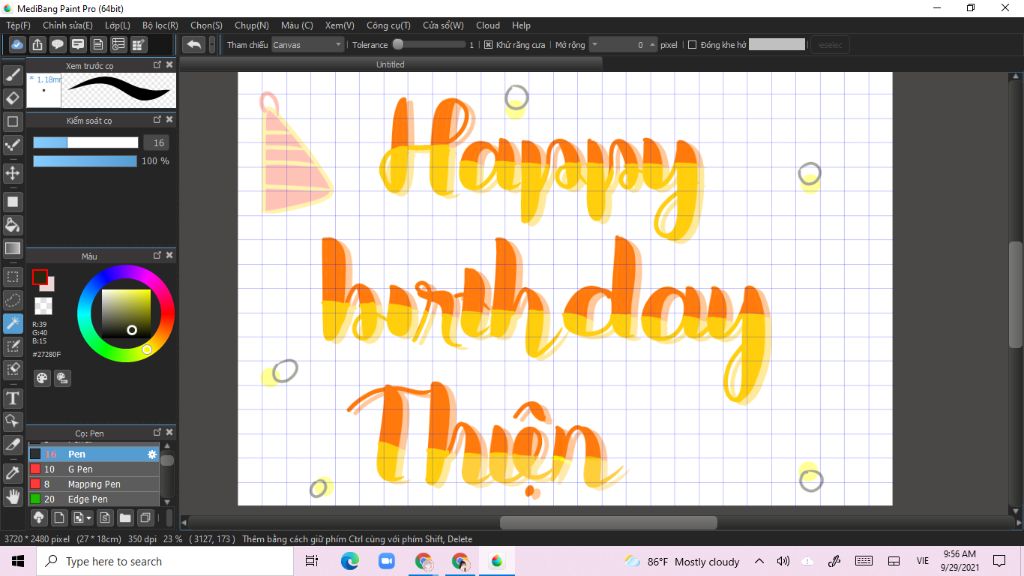Open settings gear for the Pen brush
The image size is (1024, 576).
pyautogui.click(x=152, y=454)
